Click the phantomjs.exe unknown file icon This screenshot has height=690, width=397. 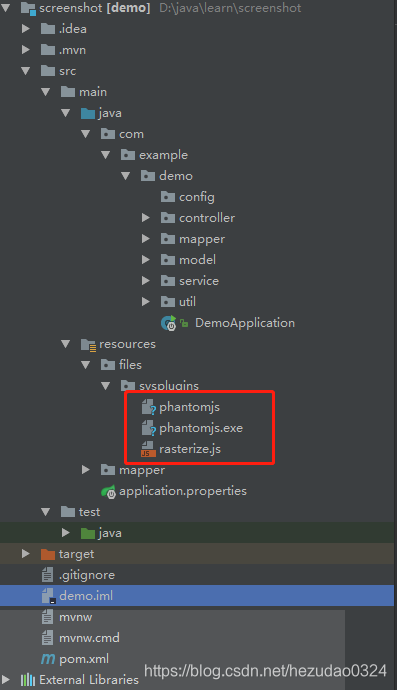pos(149,428)
